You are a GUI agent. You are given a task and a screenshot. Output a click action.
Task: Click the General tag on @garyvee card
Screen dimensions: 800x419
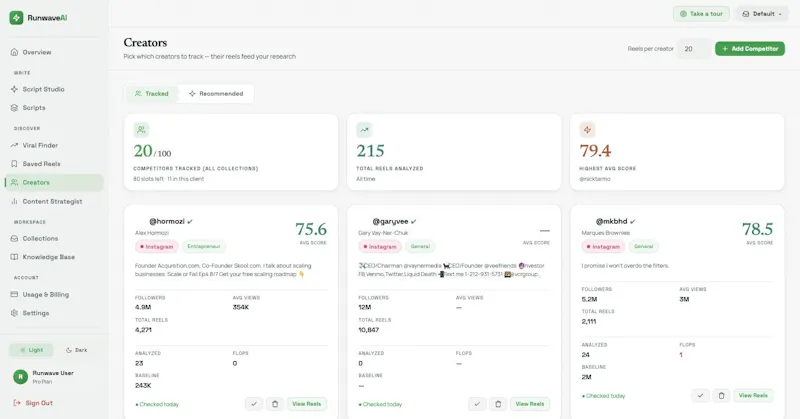coord(420,247)
